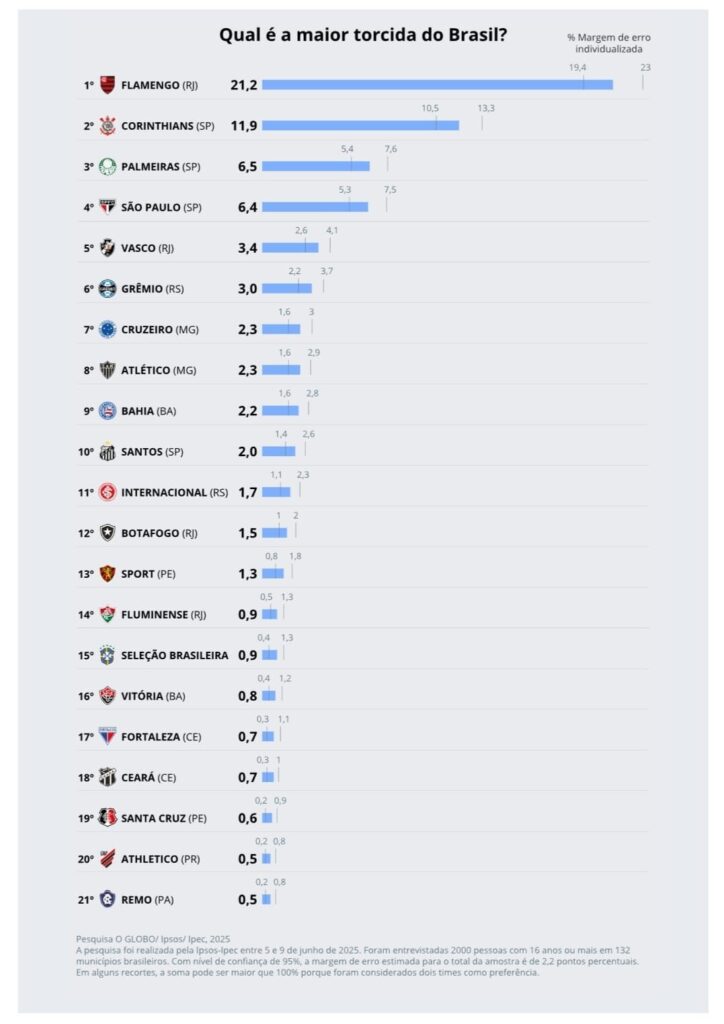Click the chart title 'Qual é a maior torcida do Brasil?'
The height and width of the screenshot is (1024, 724).
[363, 35]
